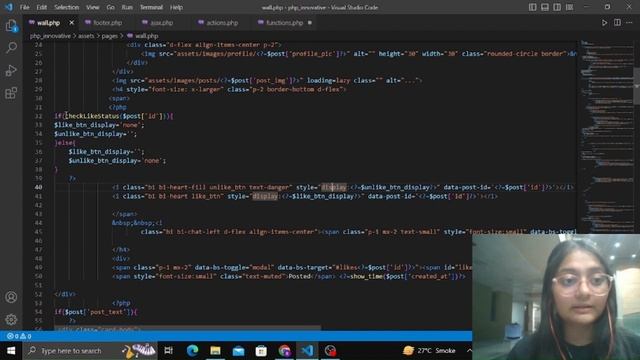Click wall.php in breadcrumb
Image resolution: width=640 pixels, height=360 pixels.
[147, 36]
